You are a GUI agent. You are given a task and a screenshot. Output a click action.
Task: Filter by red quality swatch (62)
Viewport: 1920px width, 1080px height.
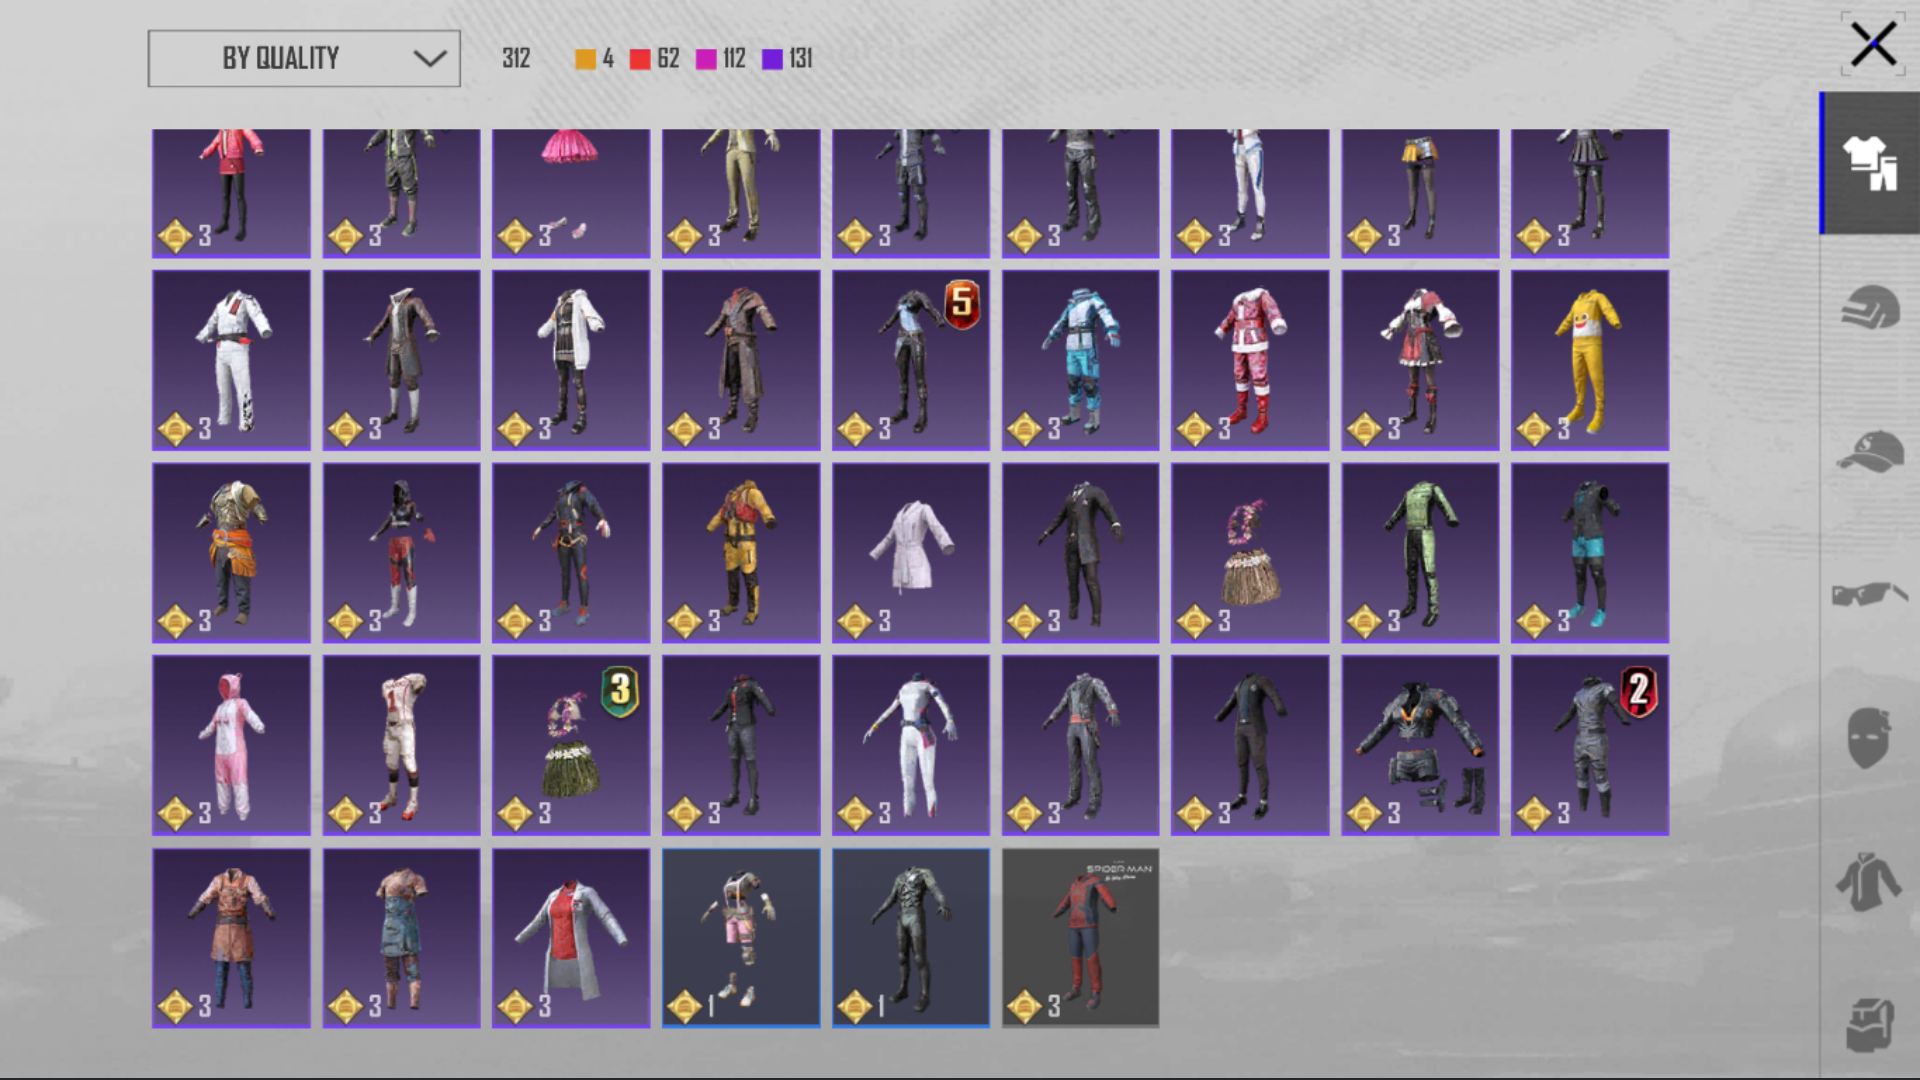pyautogui.click(x=640, y=59)
